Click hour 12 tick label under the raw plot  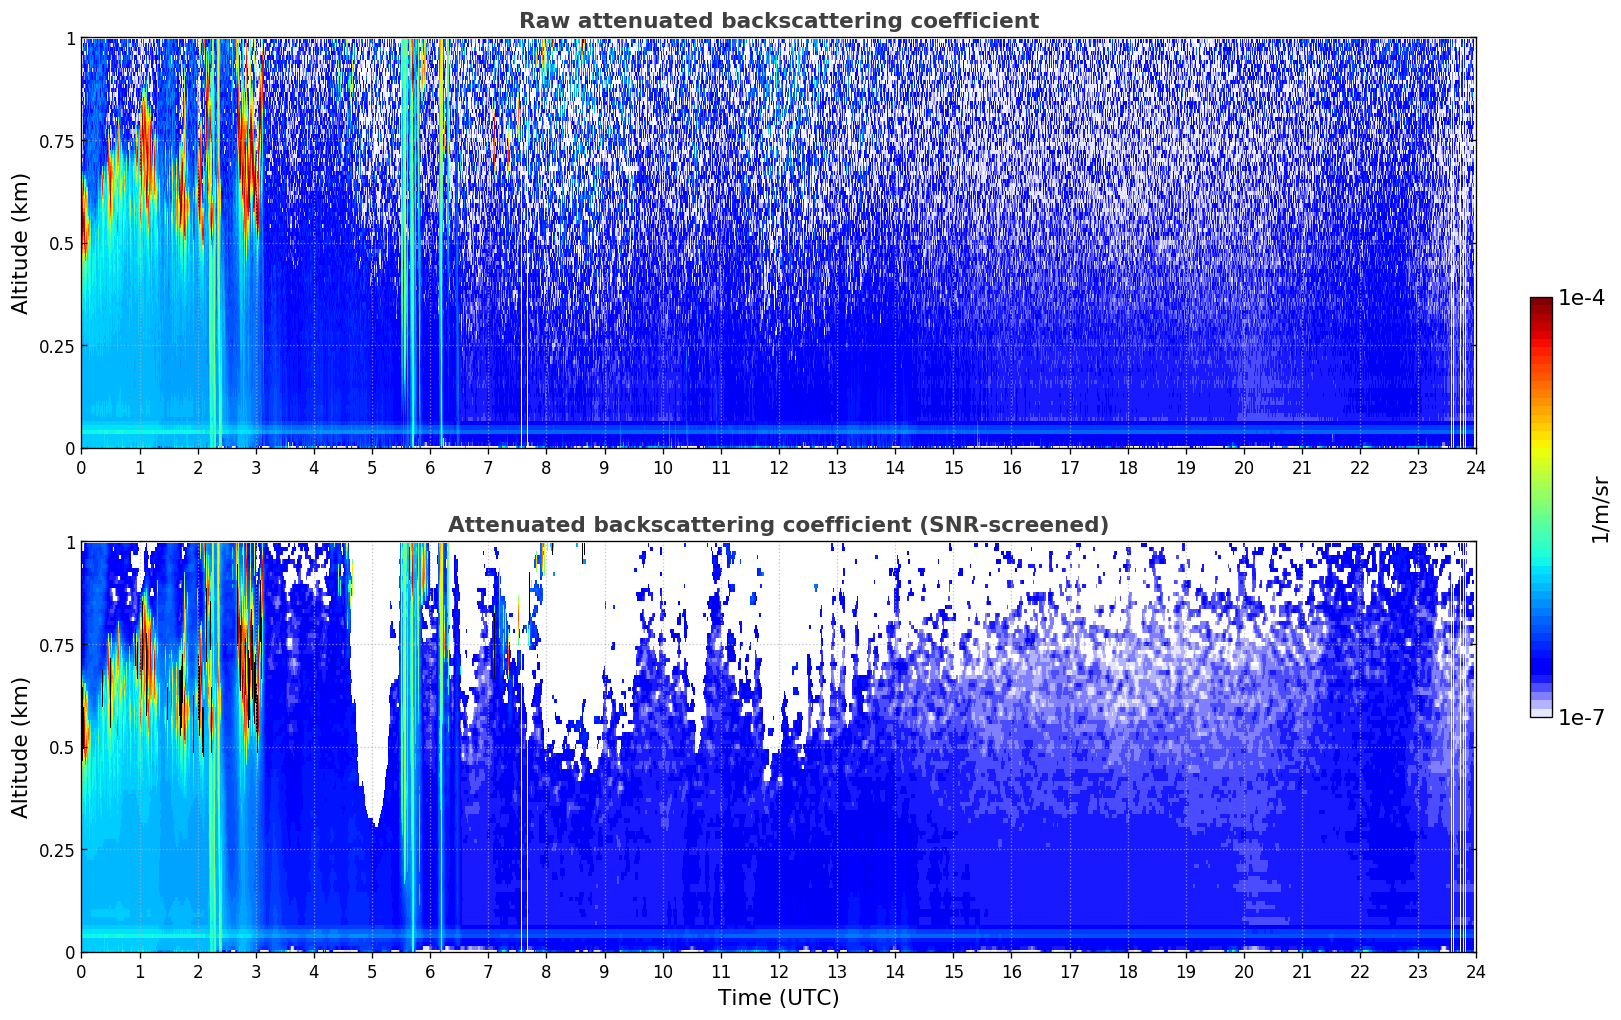pyautogui.click(x=778, y=467)
